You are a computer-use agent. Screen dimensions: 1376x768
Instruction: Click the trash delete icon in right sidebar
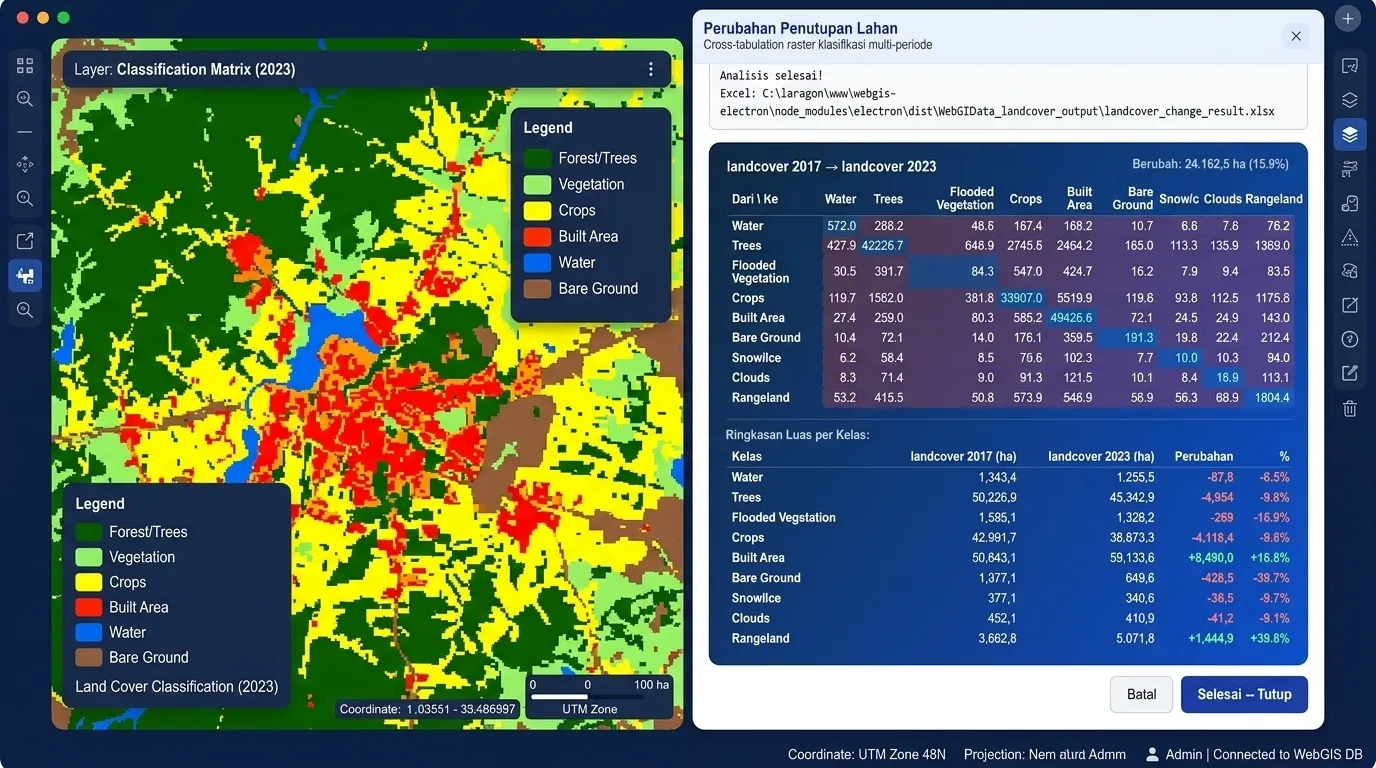pyautogui.click(x=1350, y=408)
